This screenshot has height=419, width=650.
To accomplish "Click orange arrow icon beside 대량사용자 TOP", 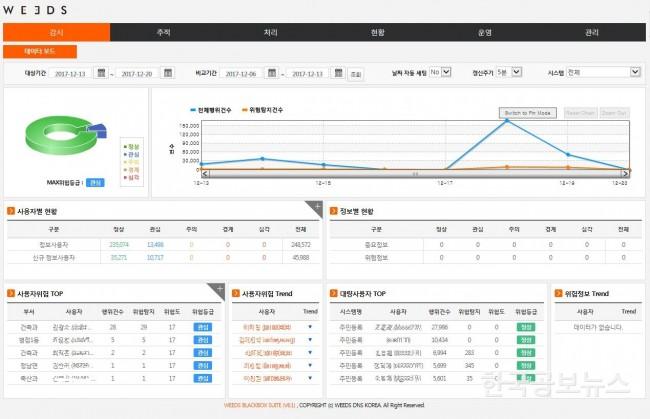I will click(333, 293).
